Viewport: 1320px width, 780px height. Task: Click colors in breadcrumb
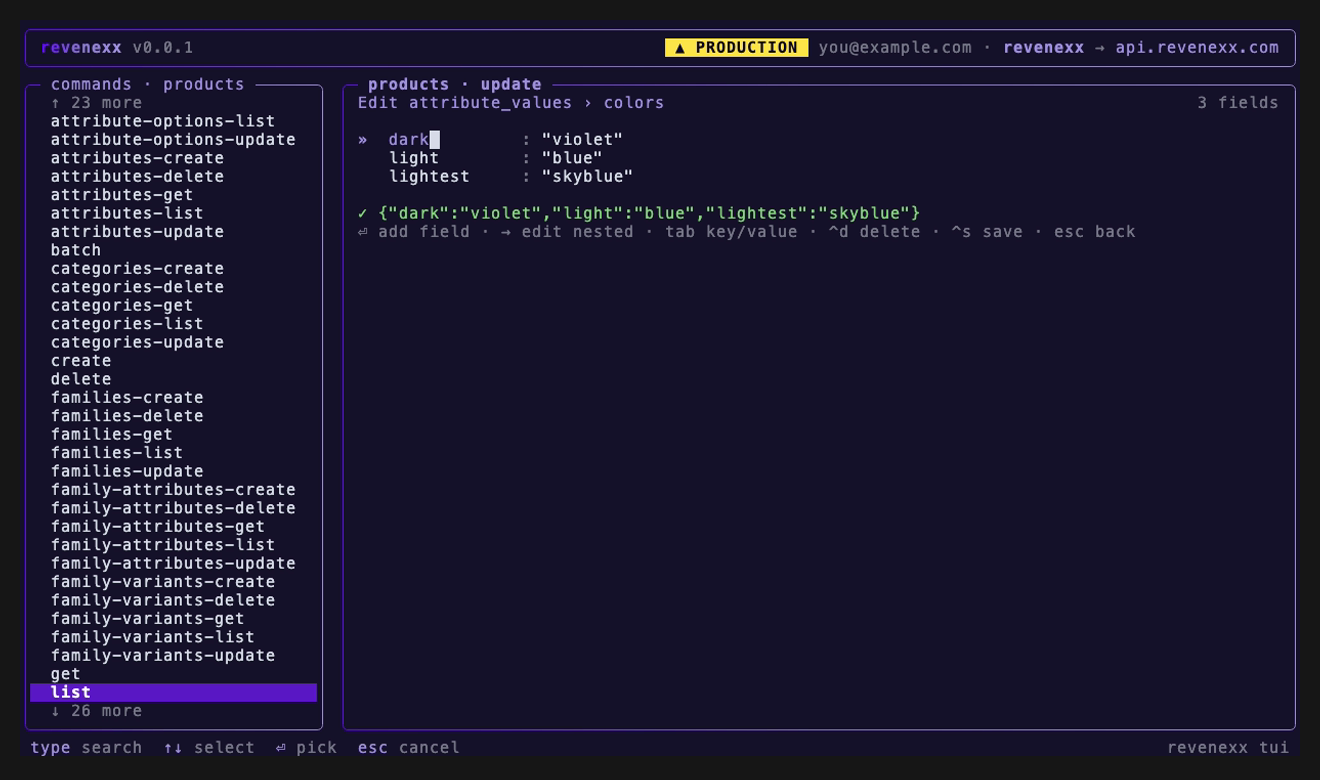(634, 103)
